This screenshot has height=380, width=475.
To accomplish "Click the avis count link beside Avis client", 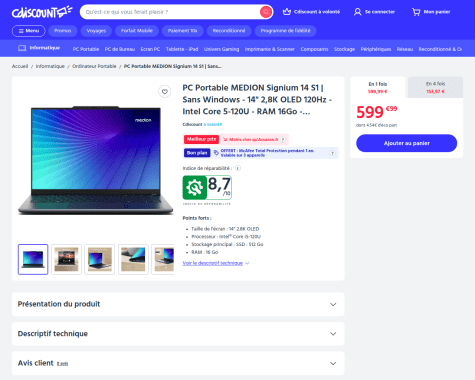I will [62, 364].
